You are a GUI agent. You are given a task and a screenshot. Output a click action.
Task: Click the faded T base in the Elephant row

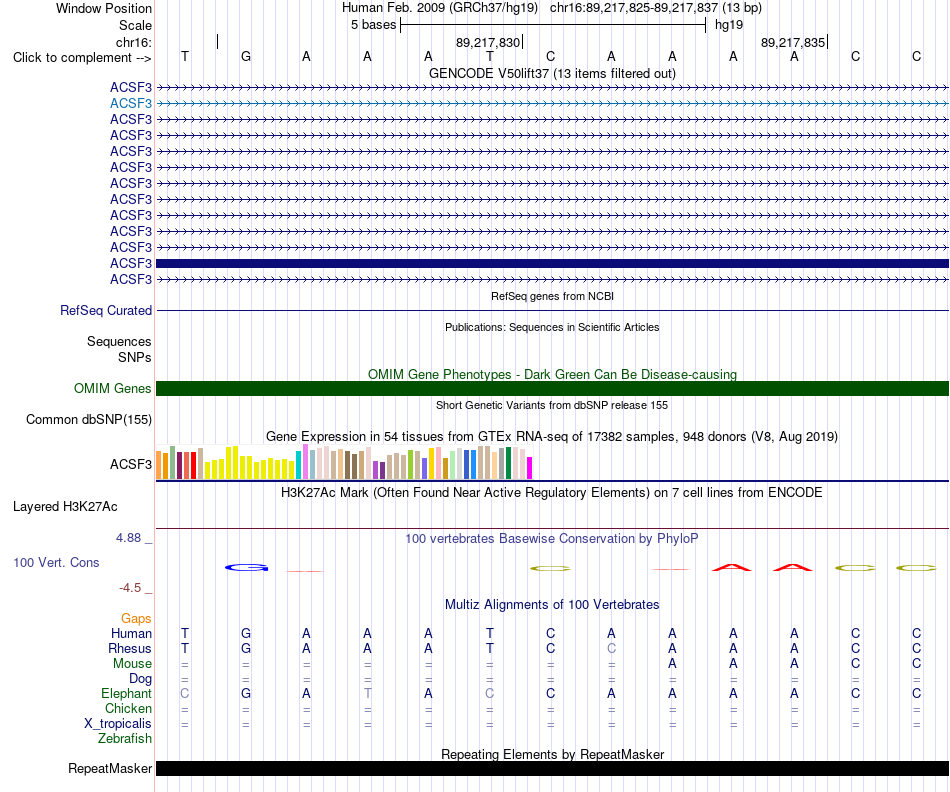(367, 693)
